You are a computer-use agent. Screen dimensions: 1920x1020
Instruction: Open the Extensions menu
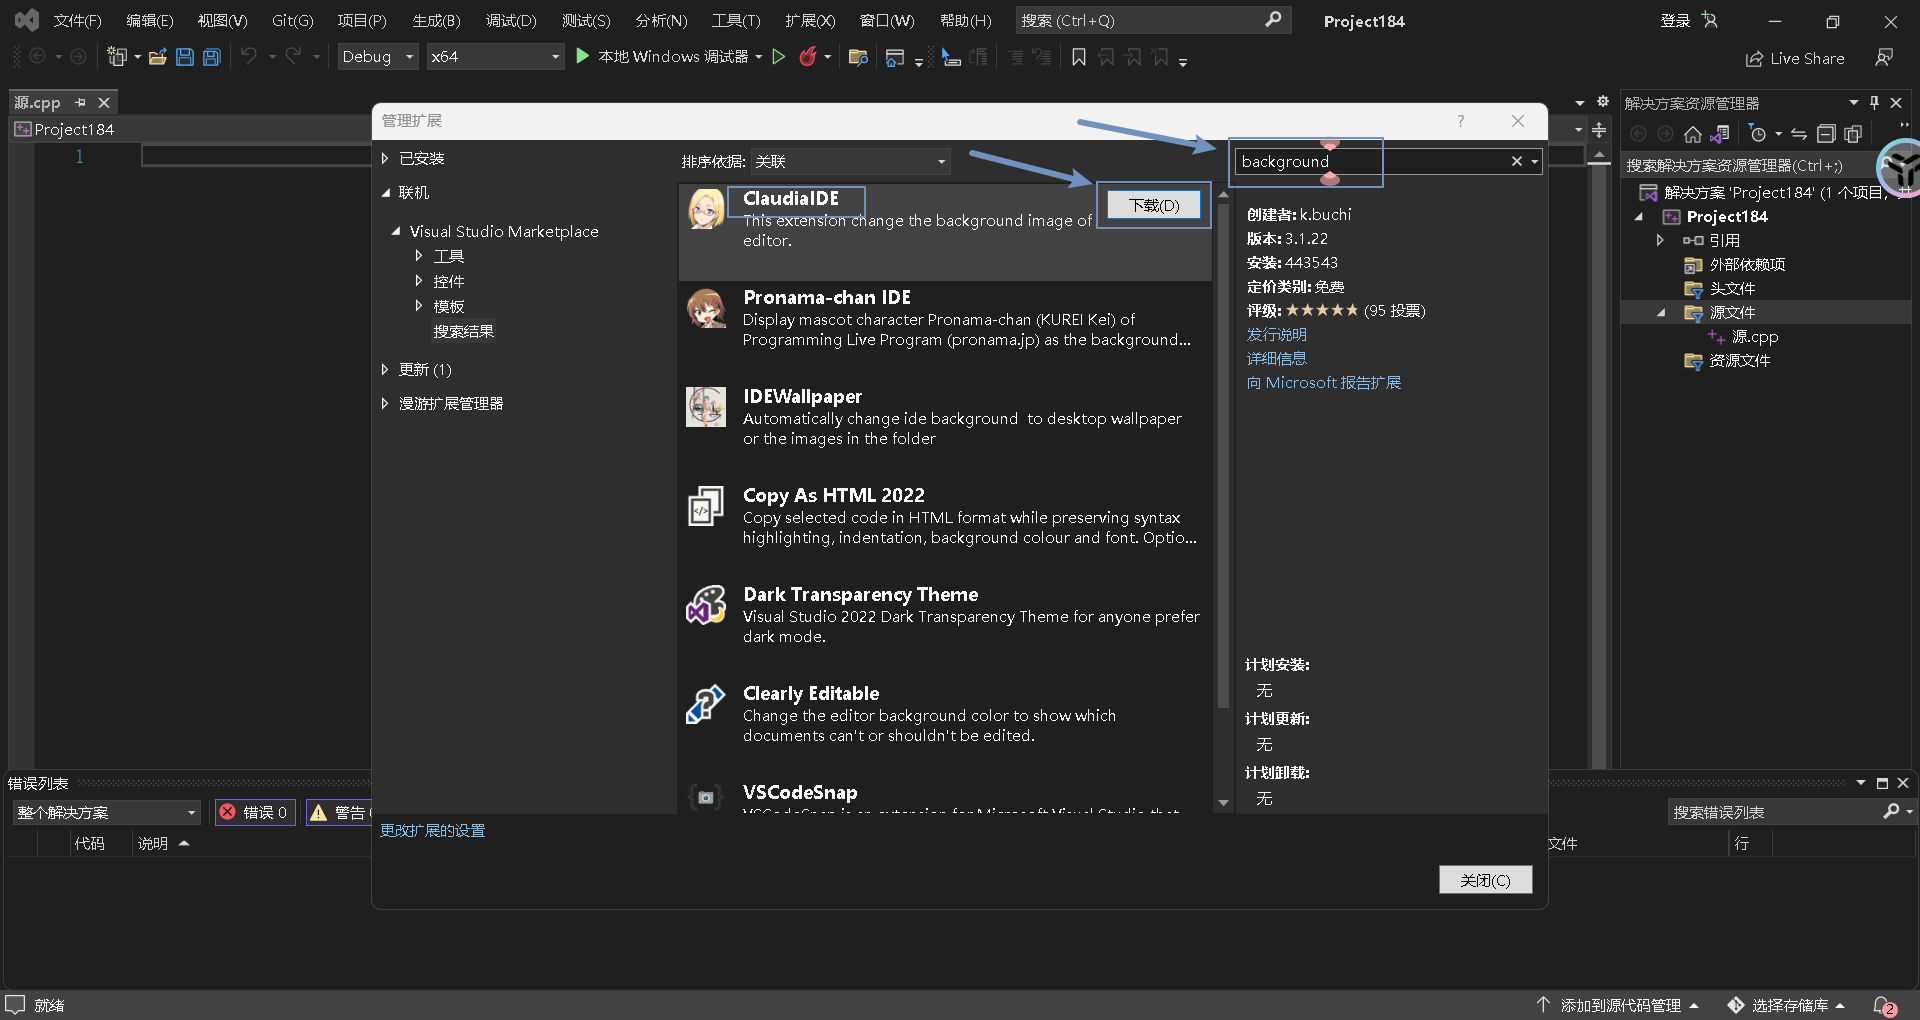(810, 20)
